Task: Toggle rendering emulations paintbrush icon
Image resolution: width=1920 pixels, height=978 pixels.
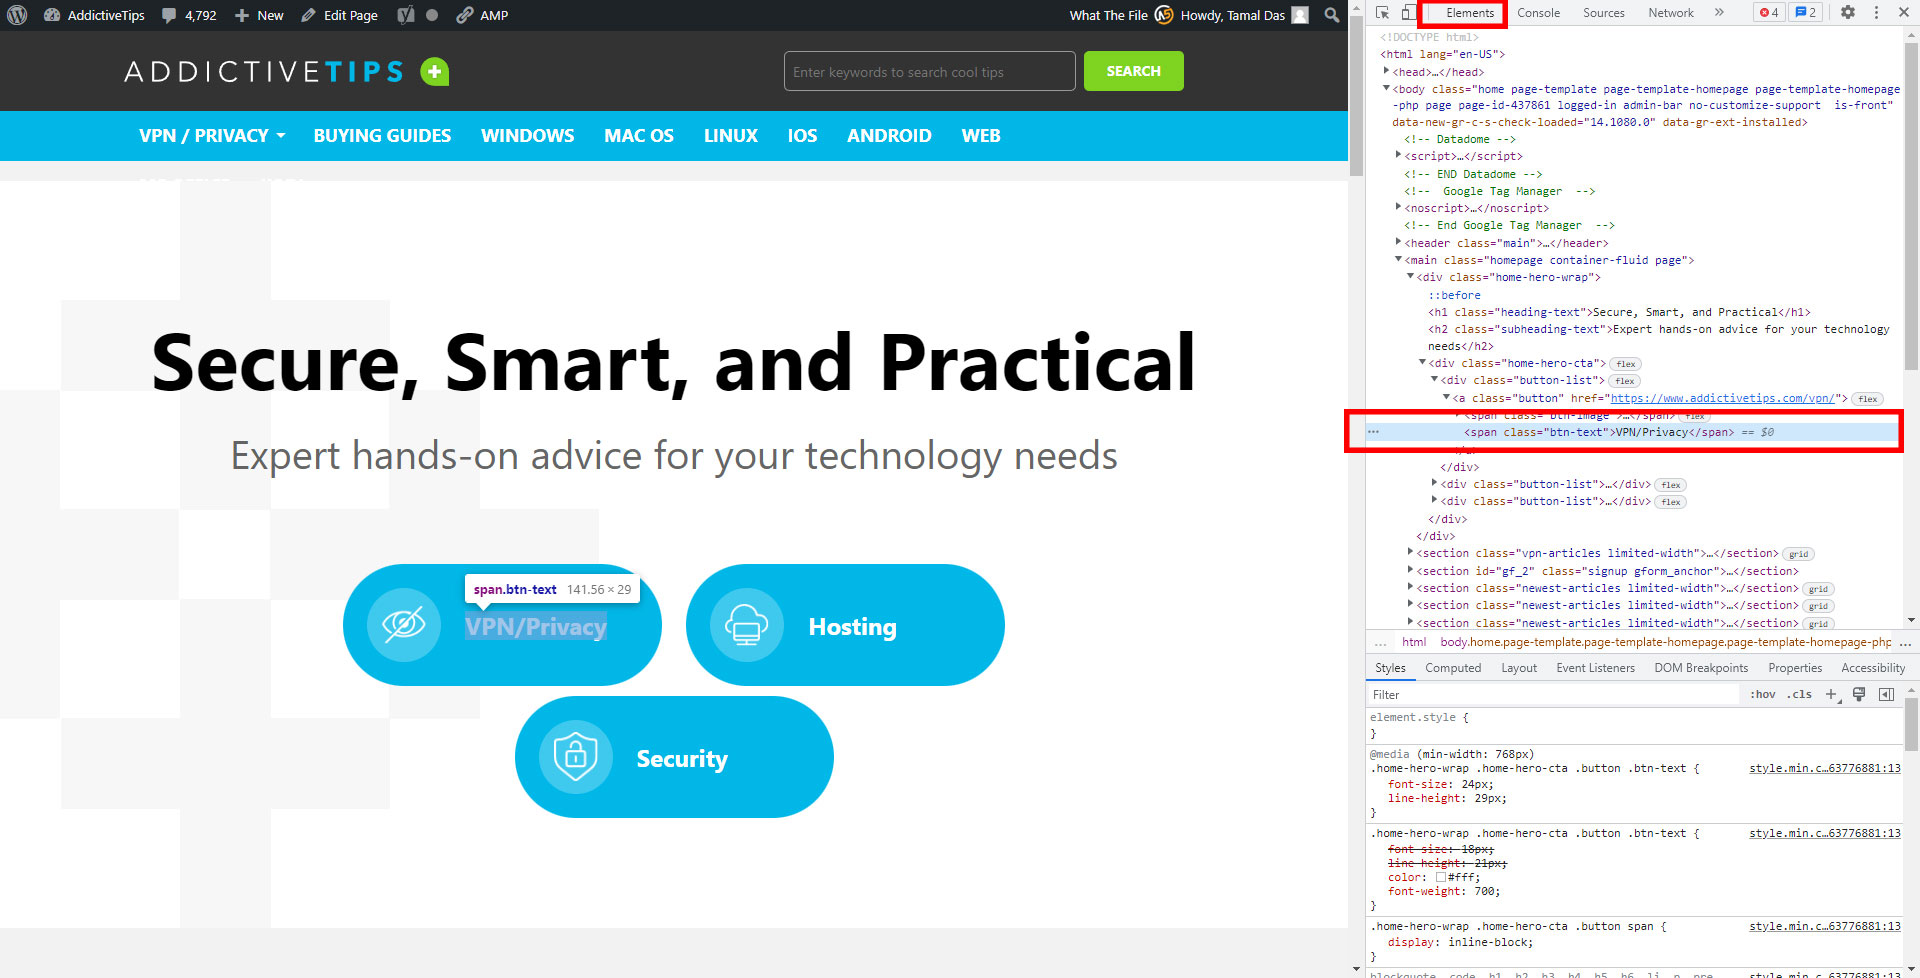Action: coord(1859,694)
